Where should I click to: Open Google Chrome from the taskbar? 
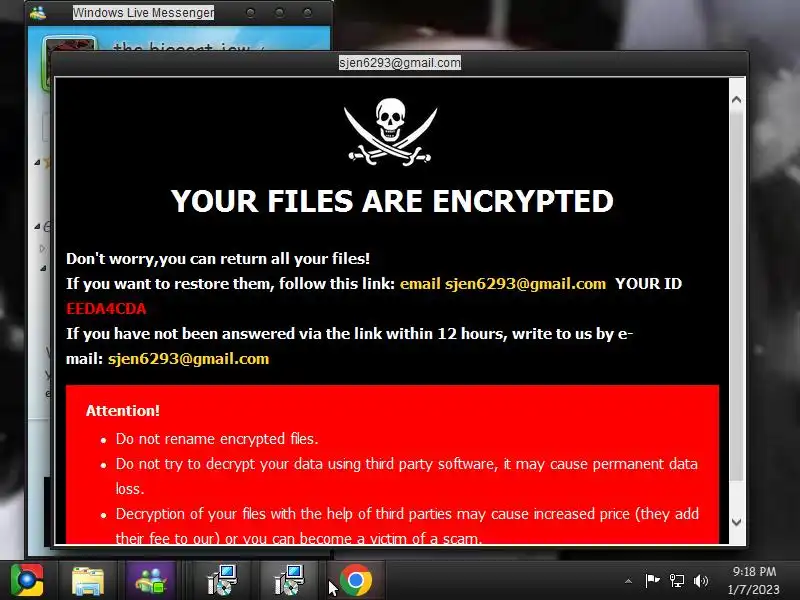point(356,581)
